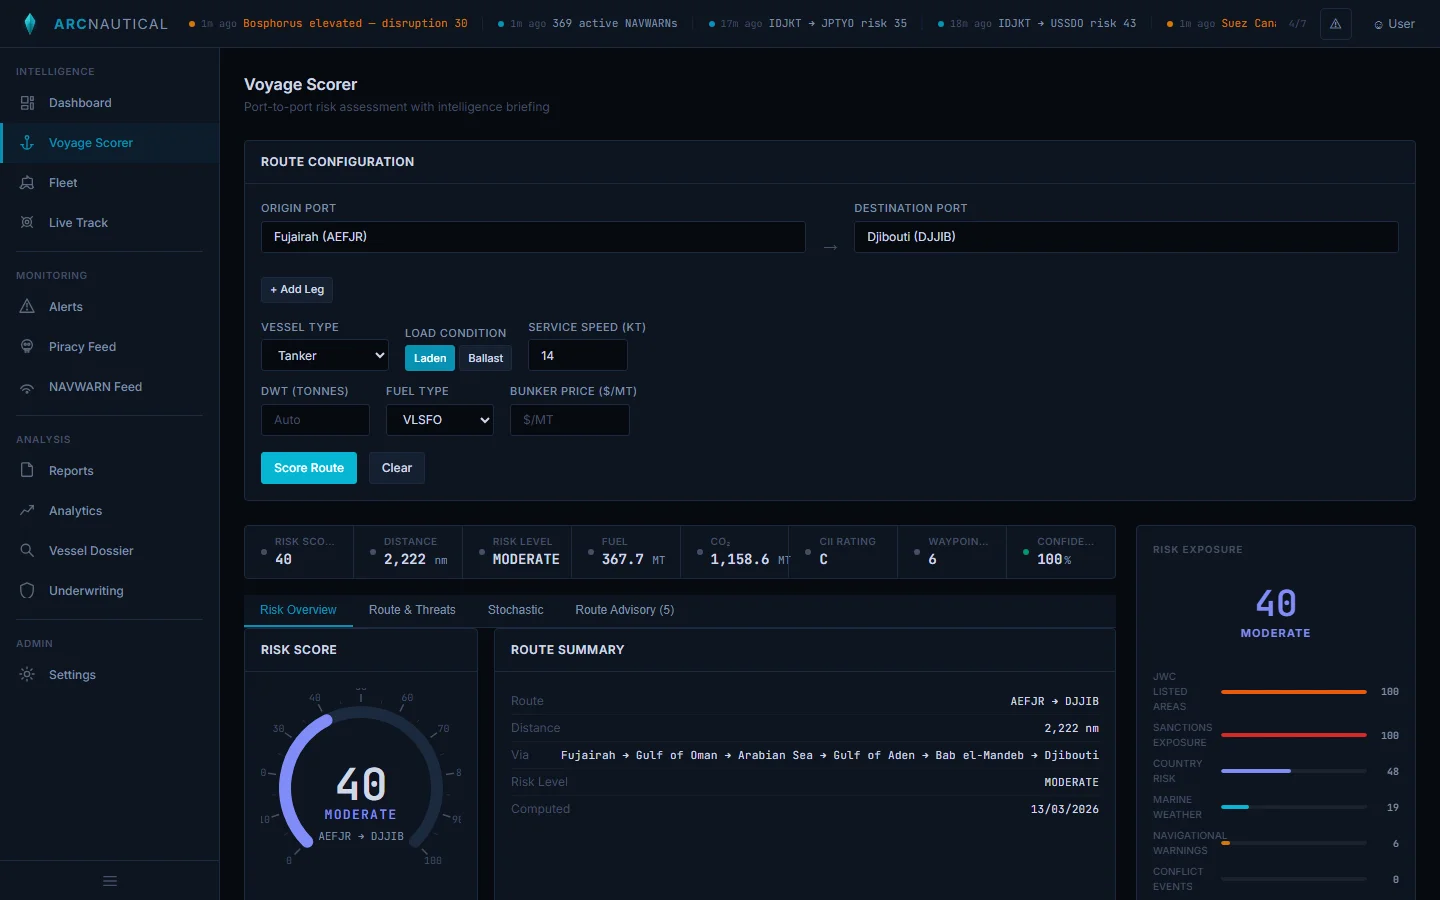The image size is (1440, 900).
Task: Click the Alerts triangle icon in sidebar
Action: pos(27,307)
